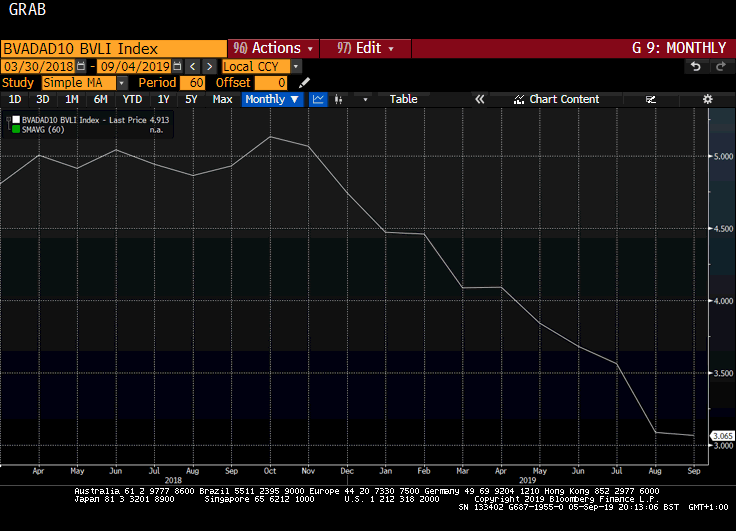Open chart settings gear
The width and height of the screenshot is (736, 531).
click(707, 99)
